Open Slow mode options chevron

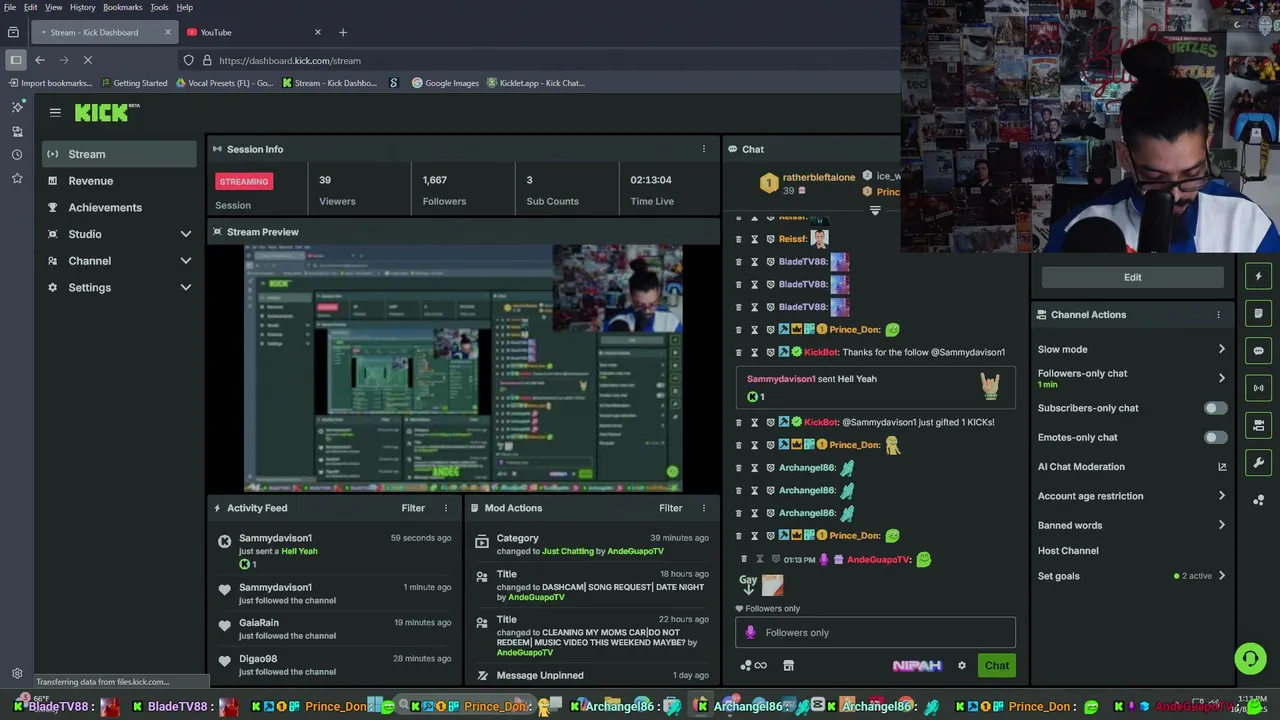[x=1222, y=349]
